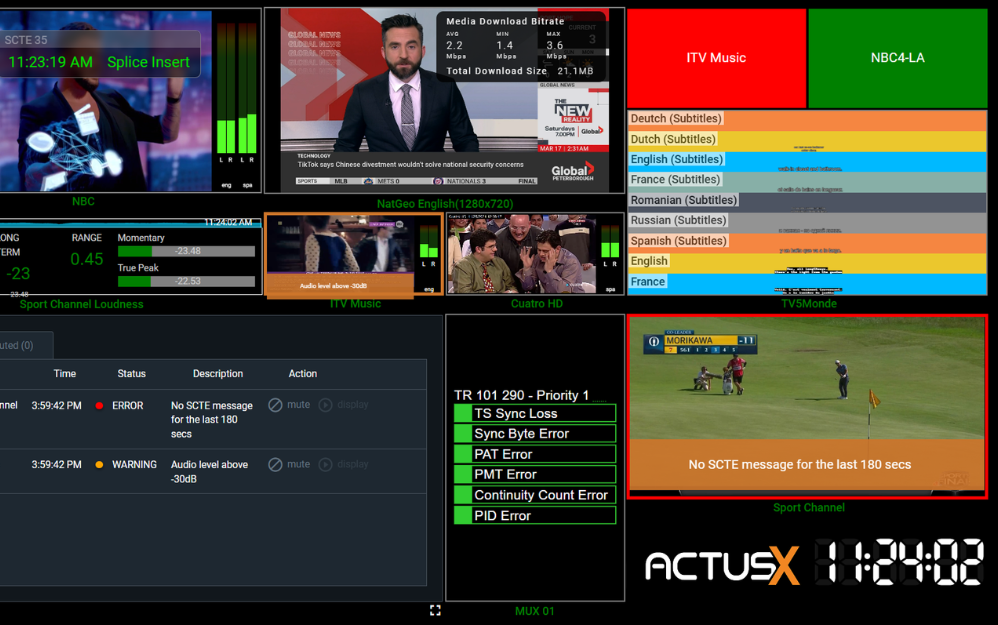Click the mute icon in the ERROR row
The image size is (998, 625).
(x=275, y=405)
